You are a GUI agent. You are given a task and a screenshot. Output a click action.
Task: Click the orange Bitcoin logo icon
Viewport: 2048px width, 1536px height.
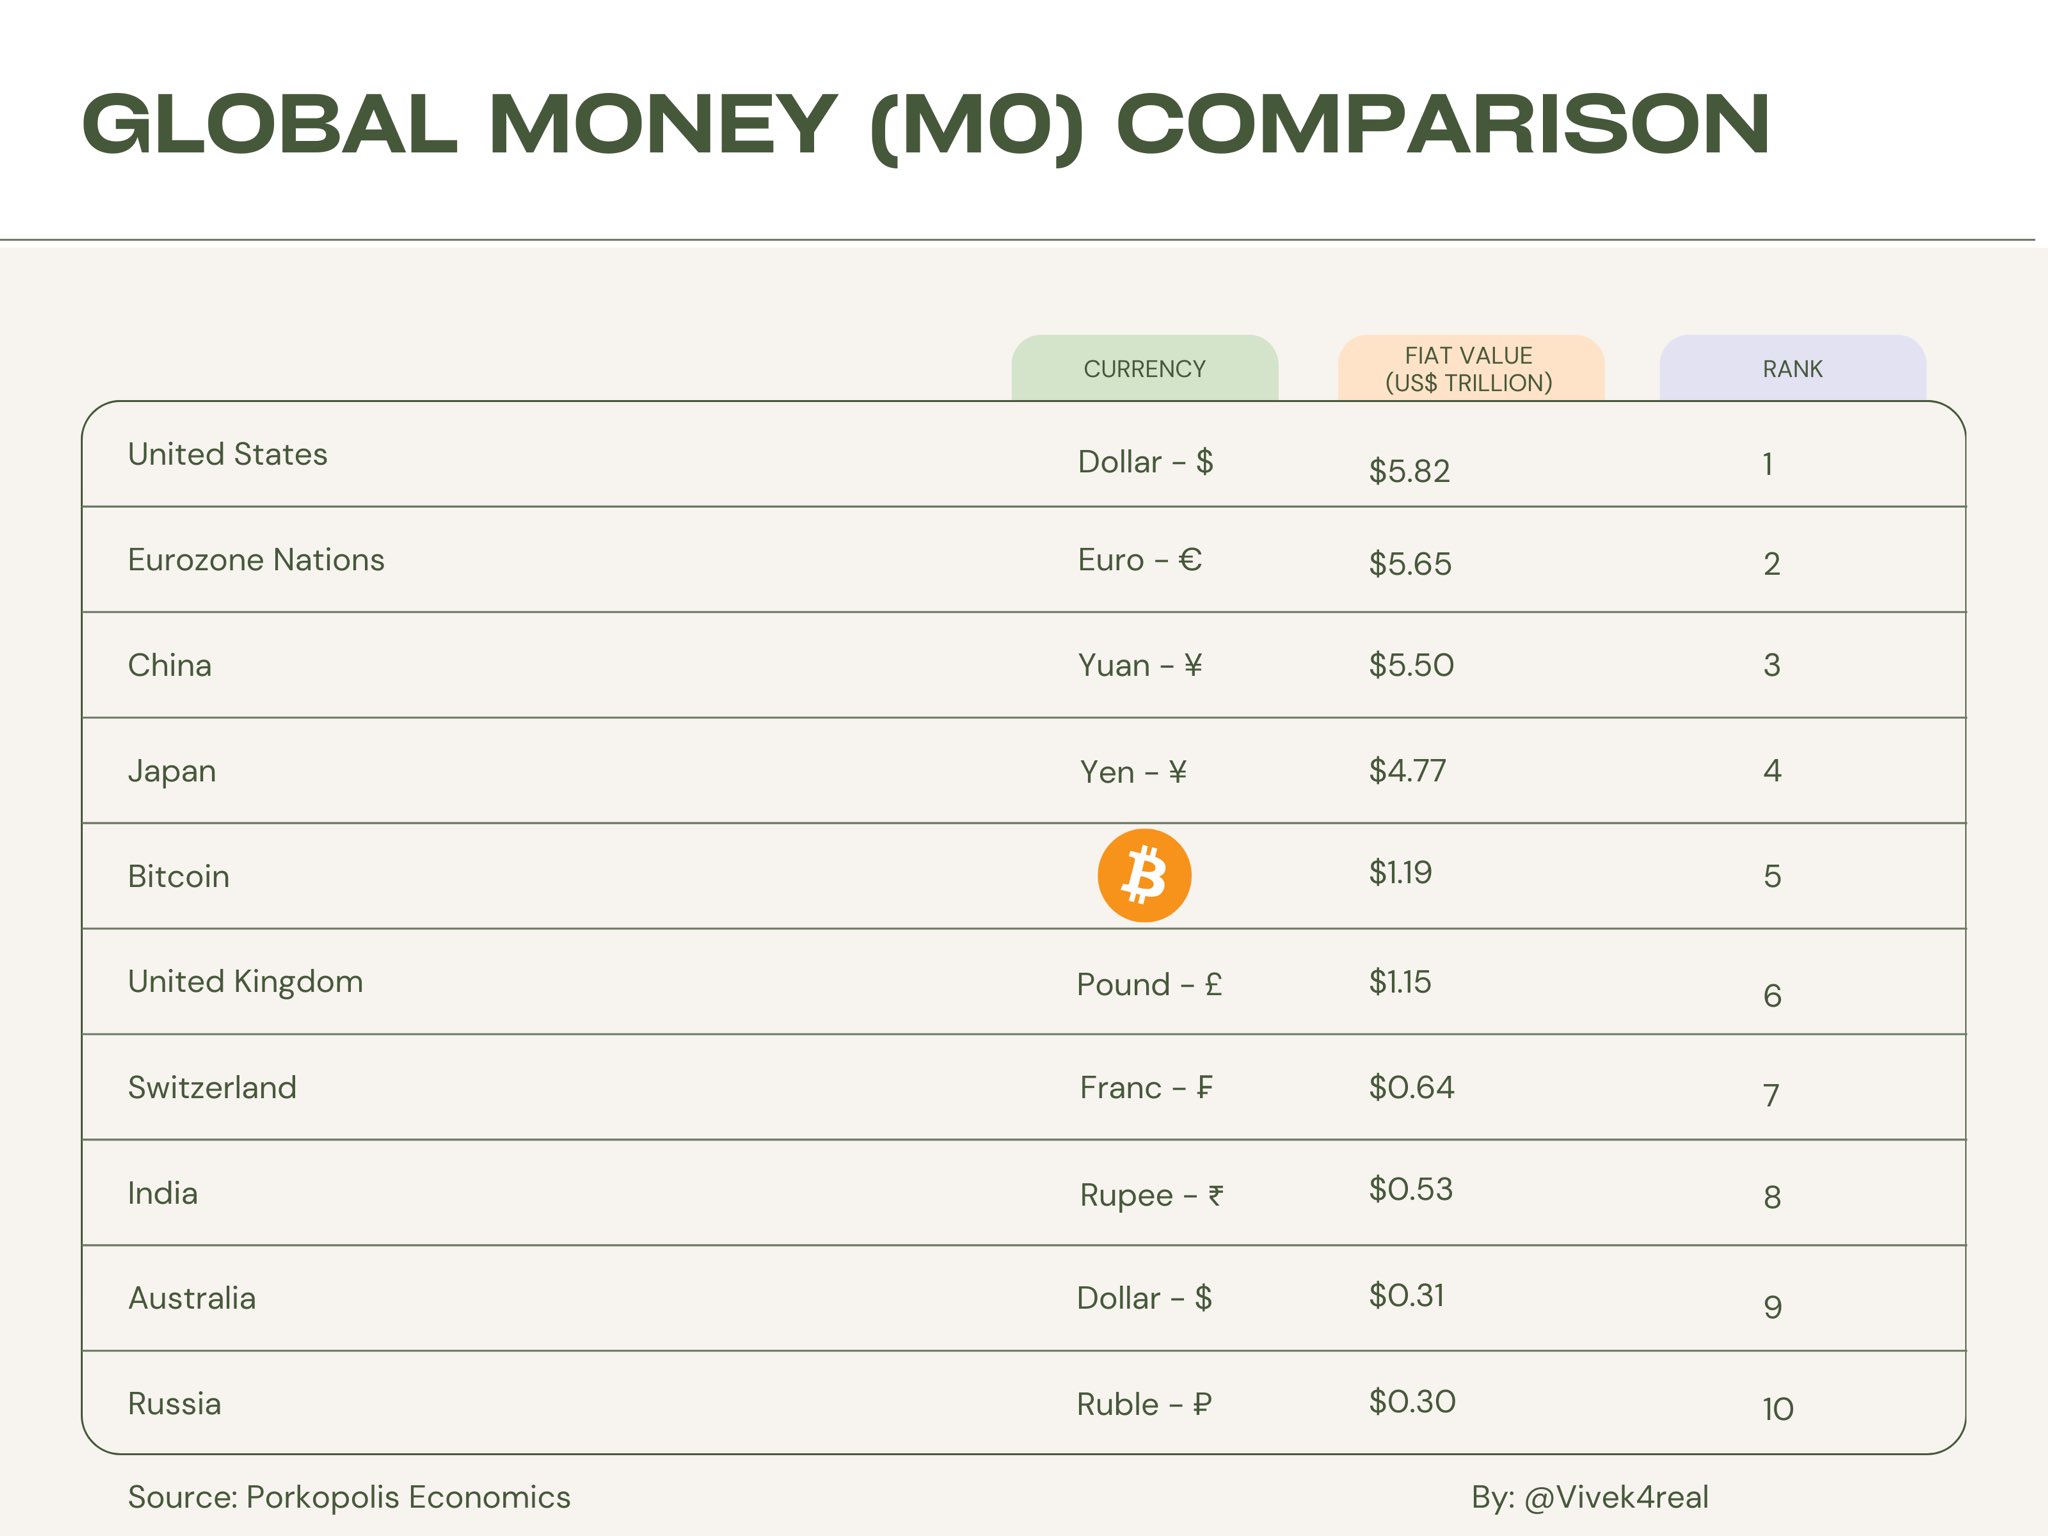tap(1144, 875)
